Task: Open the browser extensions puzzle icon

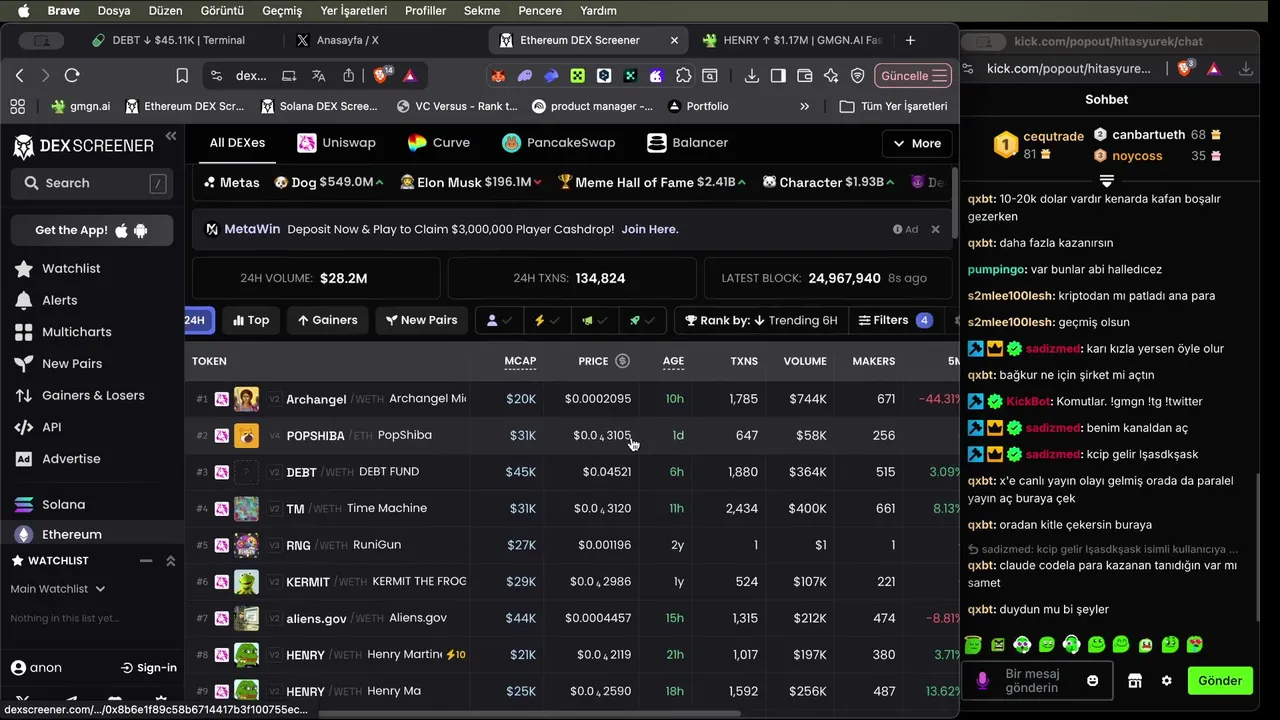Action: pos(683,76)
